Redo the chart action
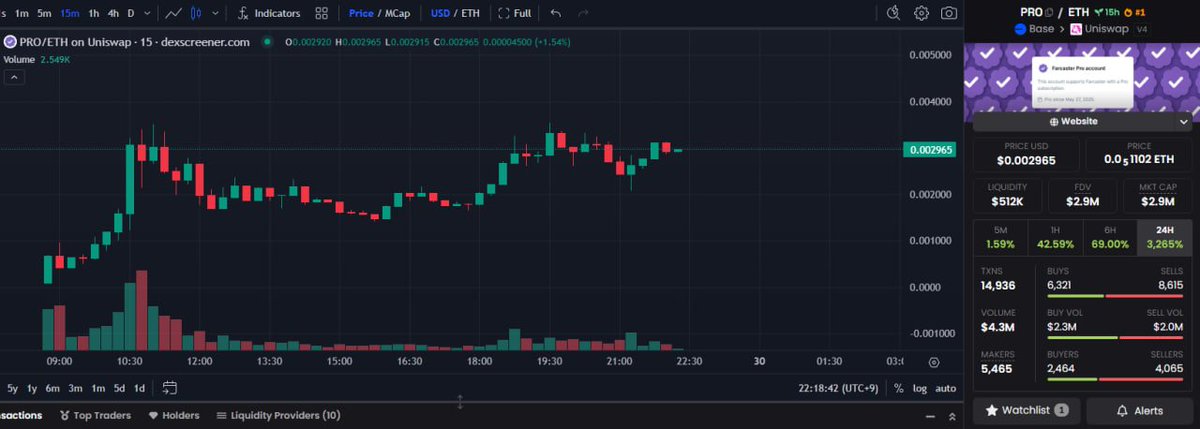Viewport: 1200px width, 429px height. pyautogui.click(x=584, y=13)
